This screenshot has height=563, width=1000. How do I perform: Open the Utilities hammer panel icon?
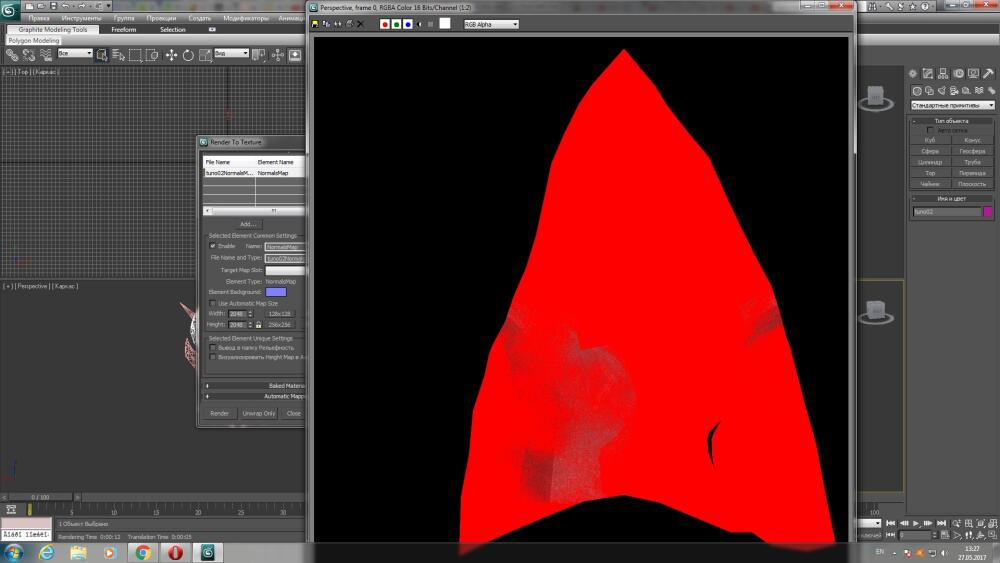point(989,74)
